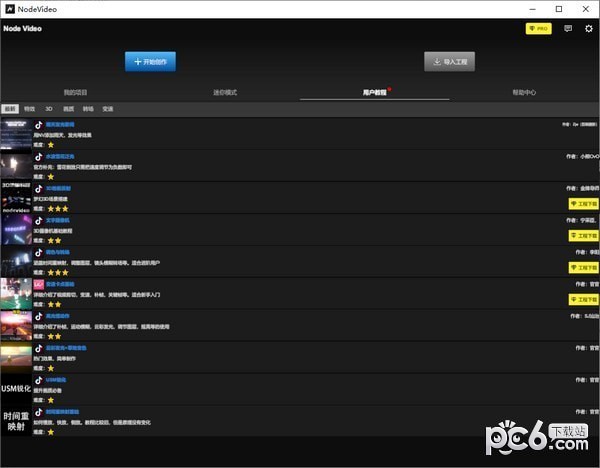The image size is (600, 468).
Task: Open blue title link in 时间重映射 row
Action: [62, 412]
